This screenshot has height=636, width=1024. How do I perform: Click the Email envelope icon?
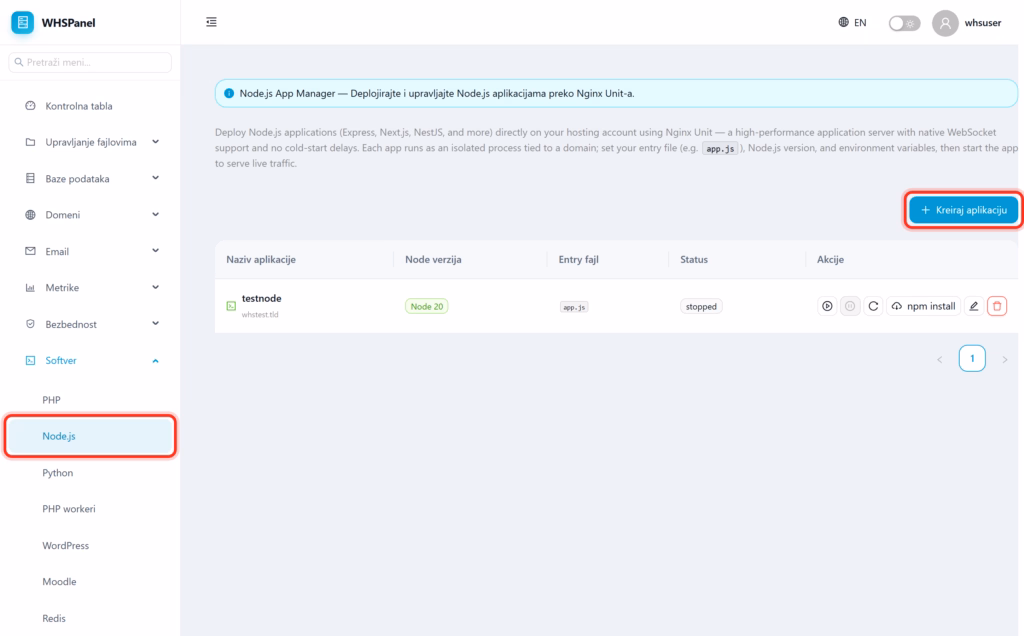[30, 251]
